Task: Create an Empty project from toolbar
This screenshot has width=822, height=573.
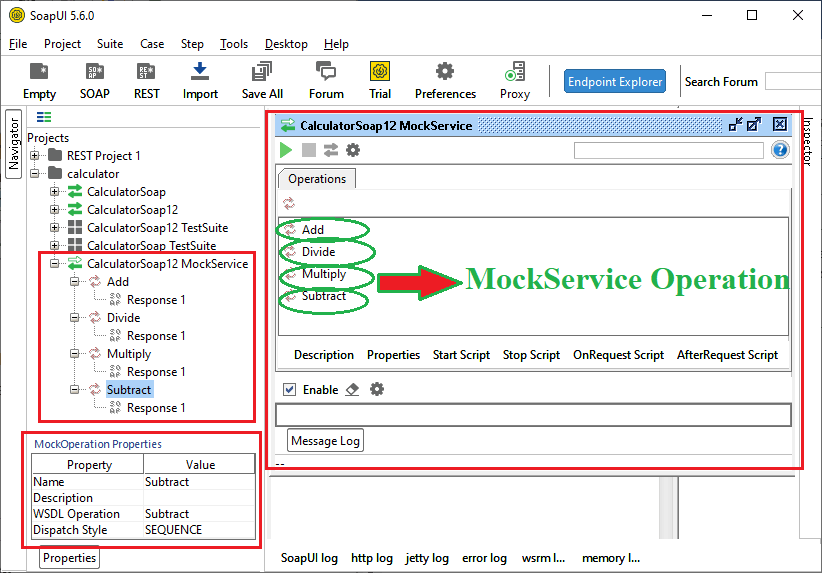Action: (x=39, y=81)
